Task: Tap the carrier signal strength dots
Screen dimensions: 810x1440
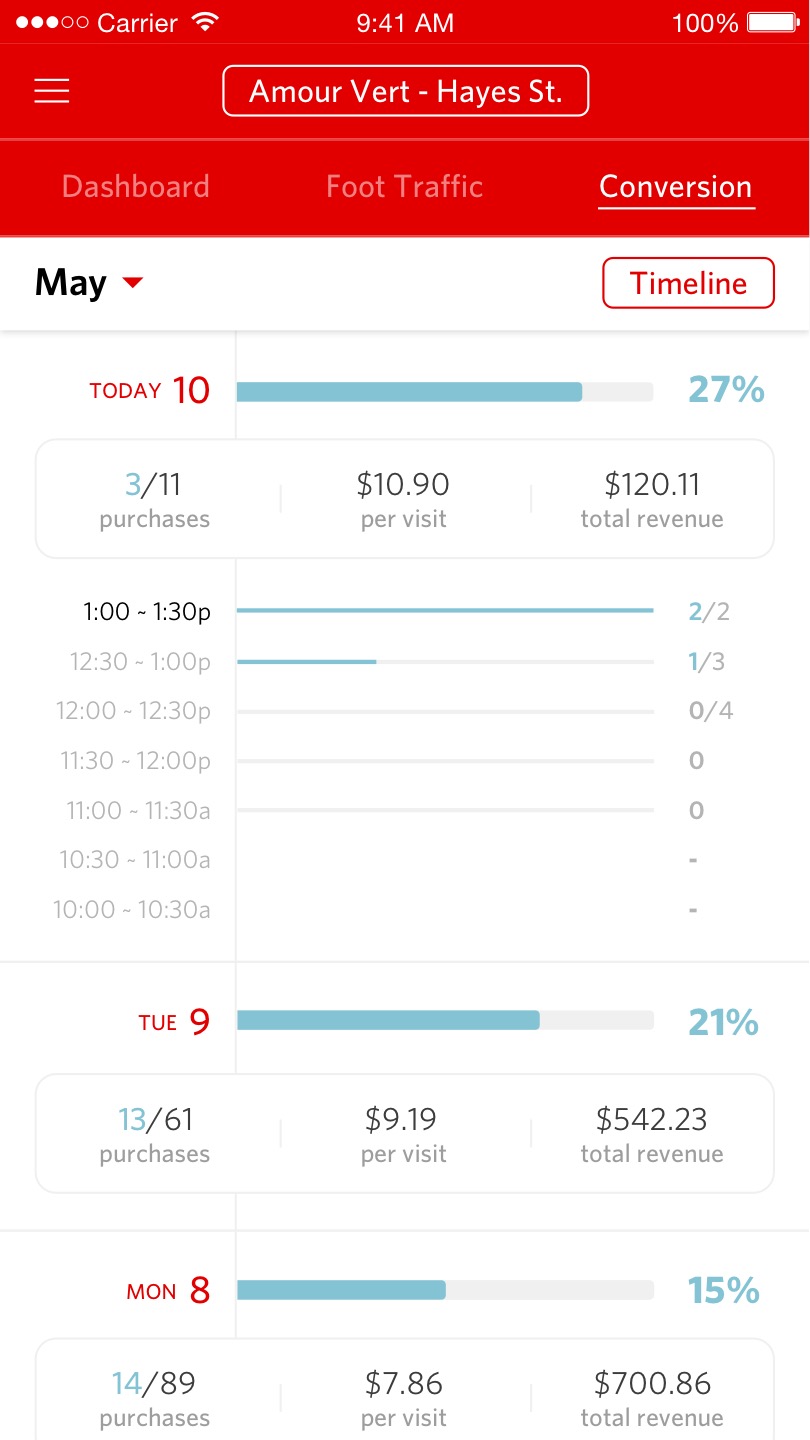Action: coord(52,22)
